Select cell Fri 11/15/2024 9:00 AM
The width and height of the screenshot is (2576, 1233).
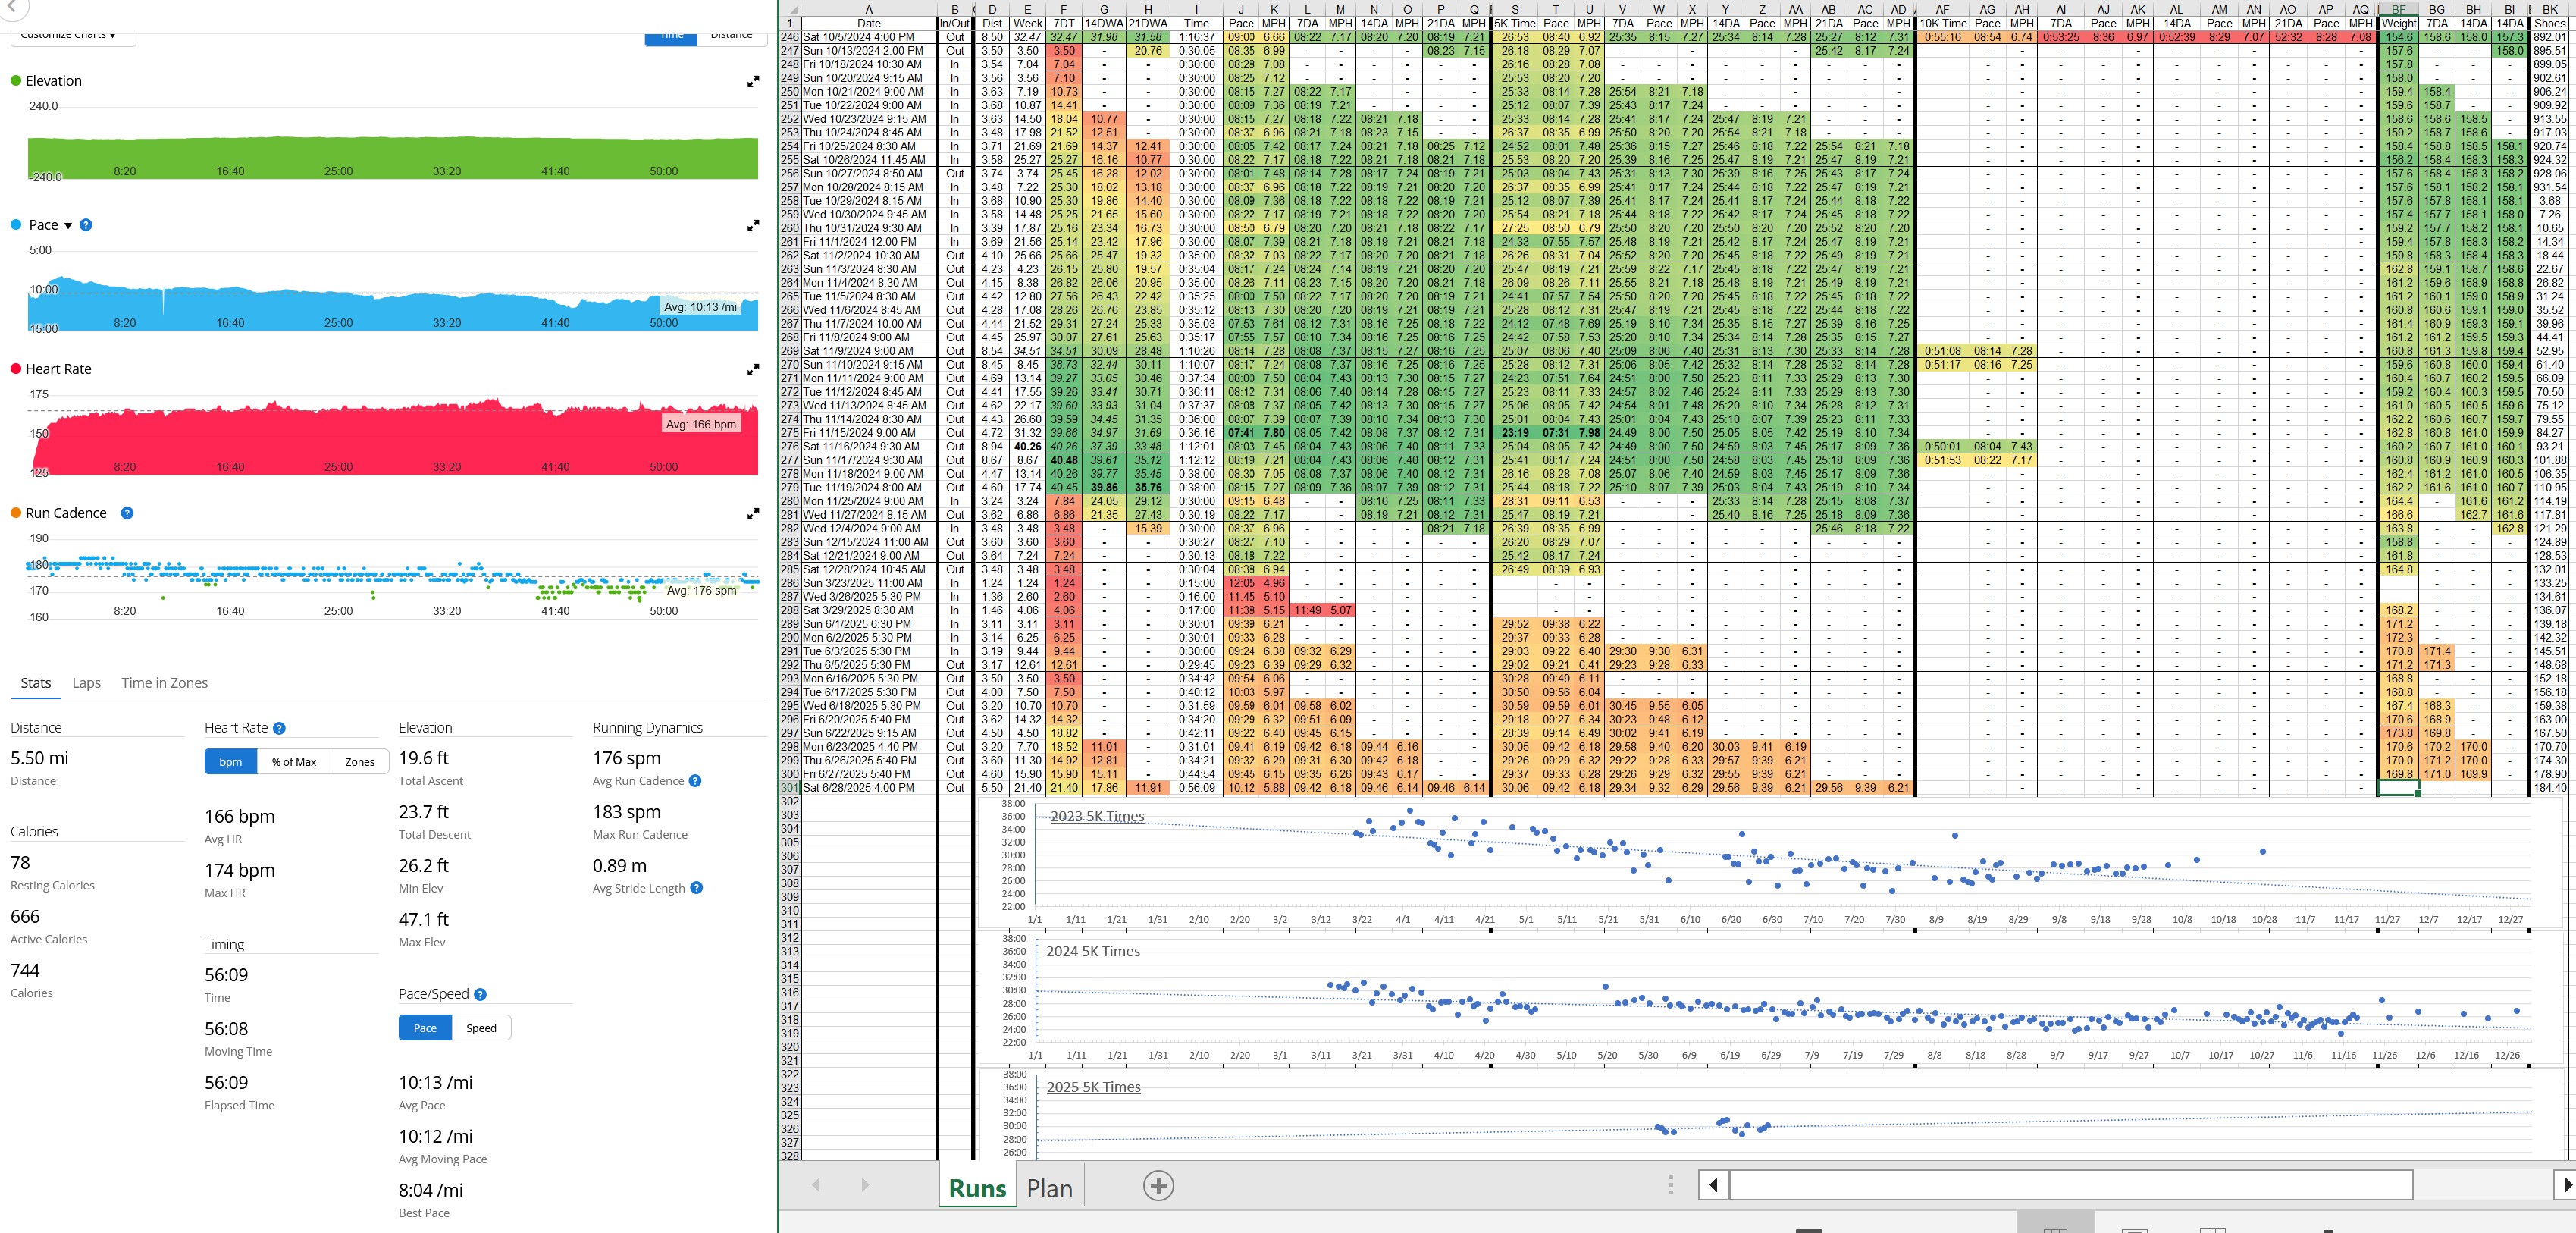[x=869, y=433]
